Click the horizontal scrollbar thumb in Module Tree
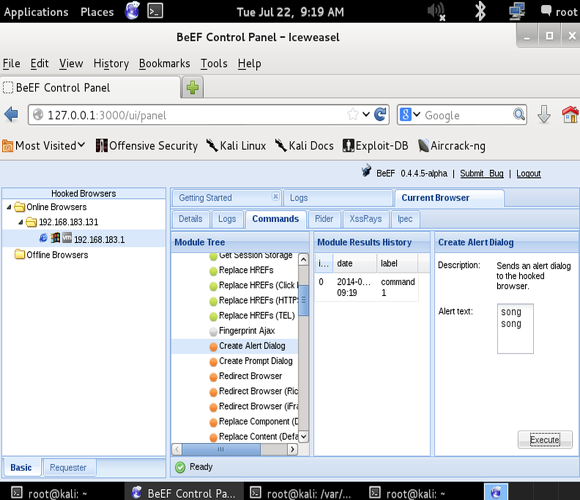 point(221,449)
